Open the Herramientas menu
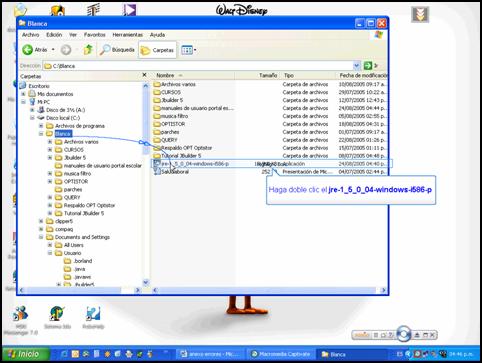482x363 pixels. click(127, 35)
